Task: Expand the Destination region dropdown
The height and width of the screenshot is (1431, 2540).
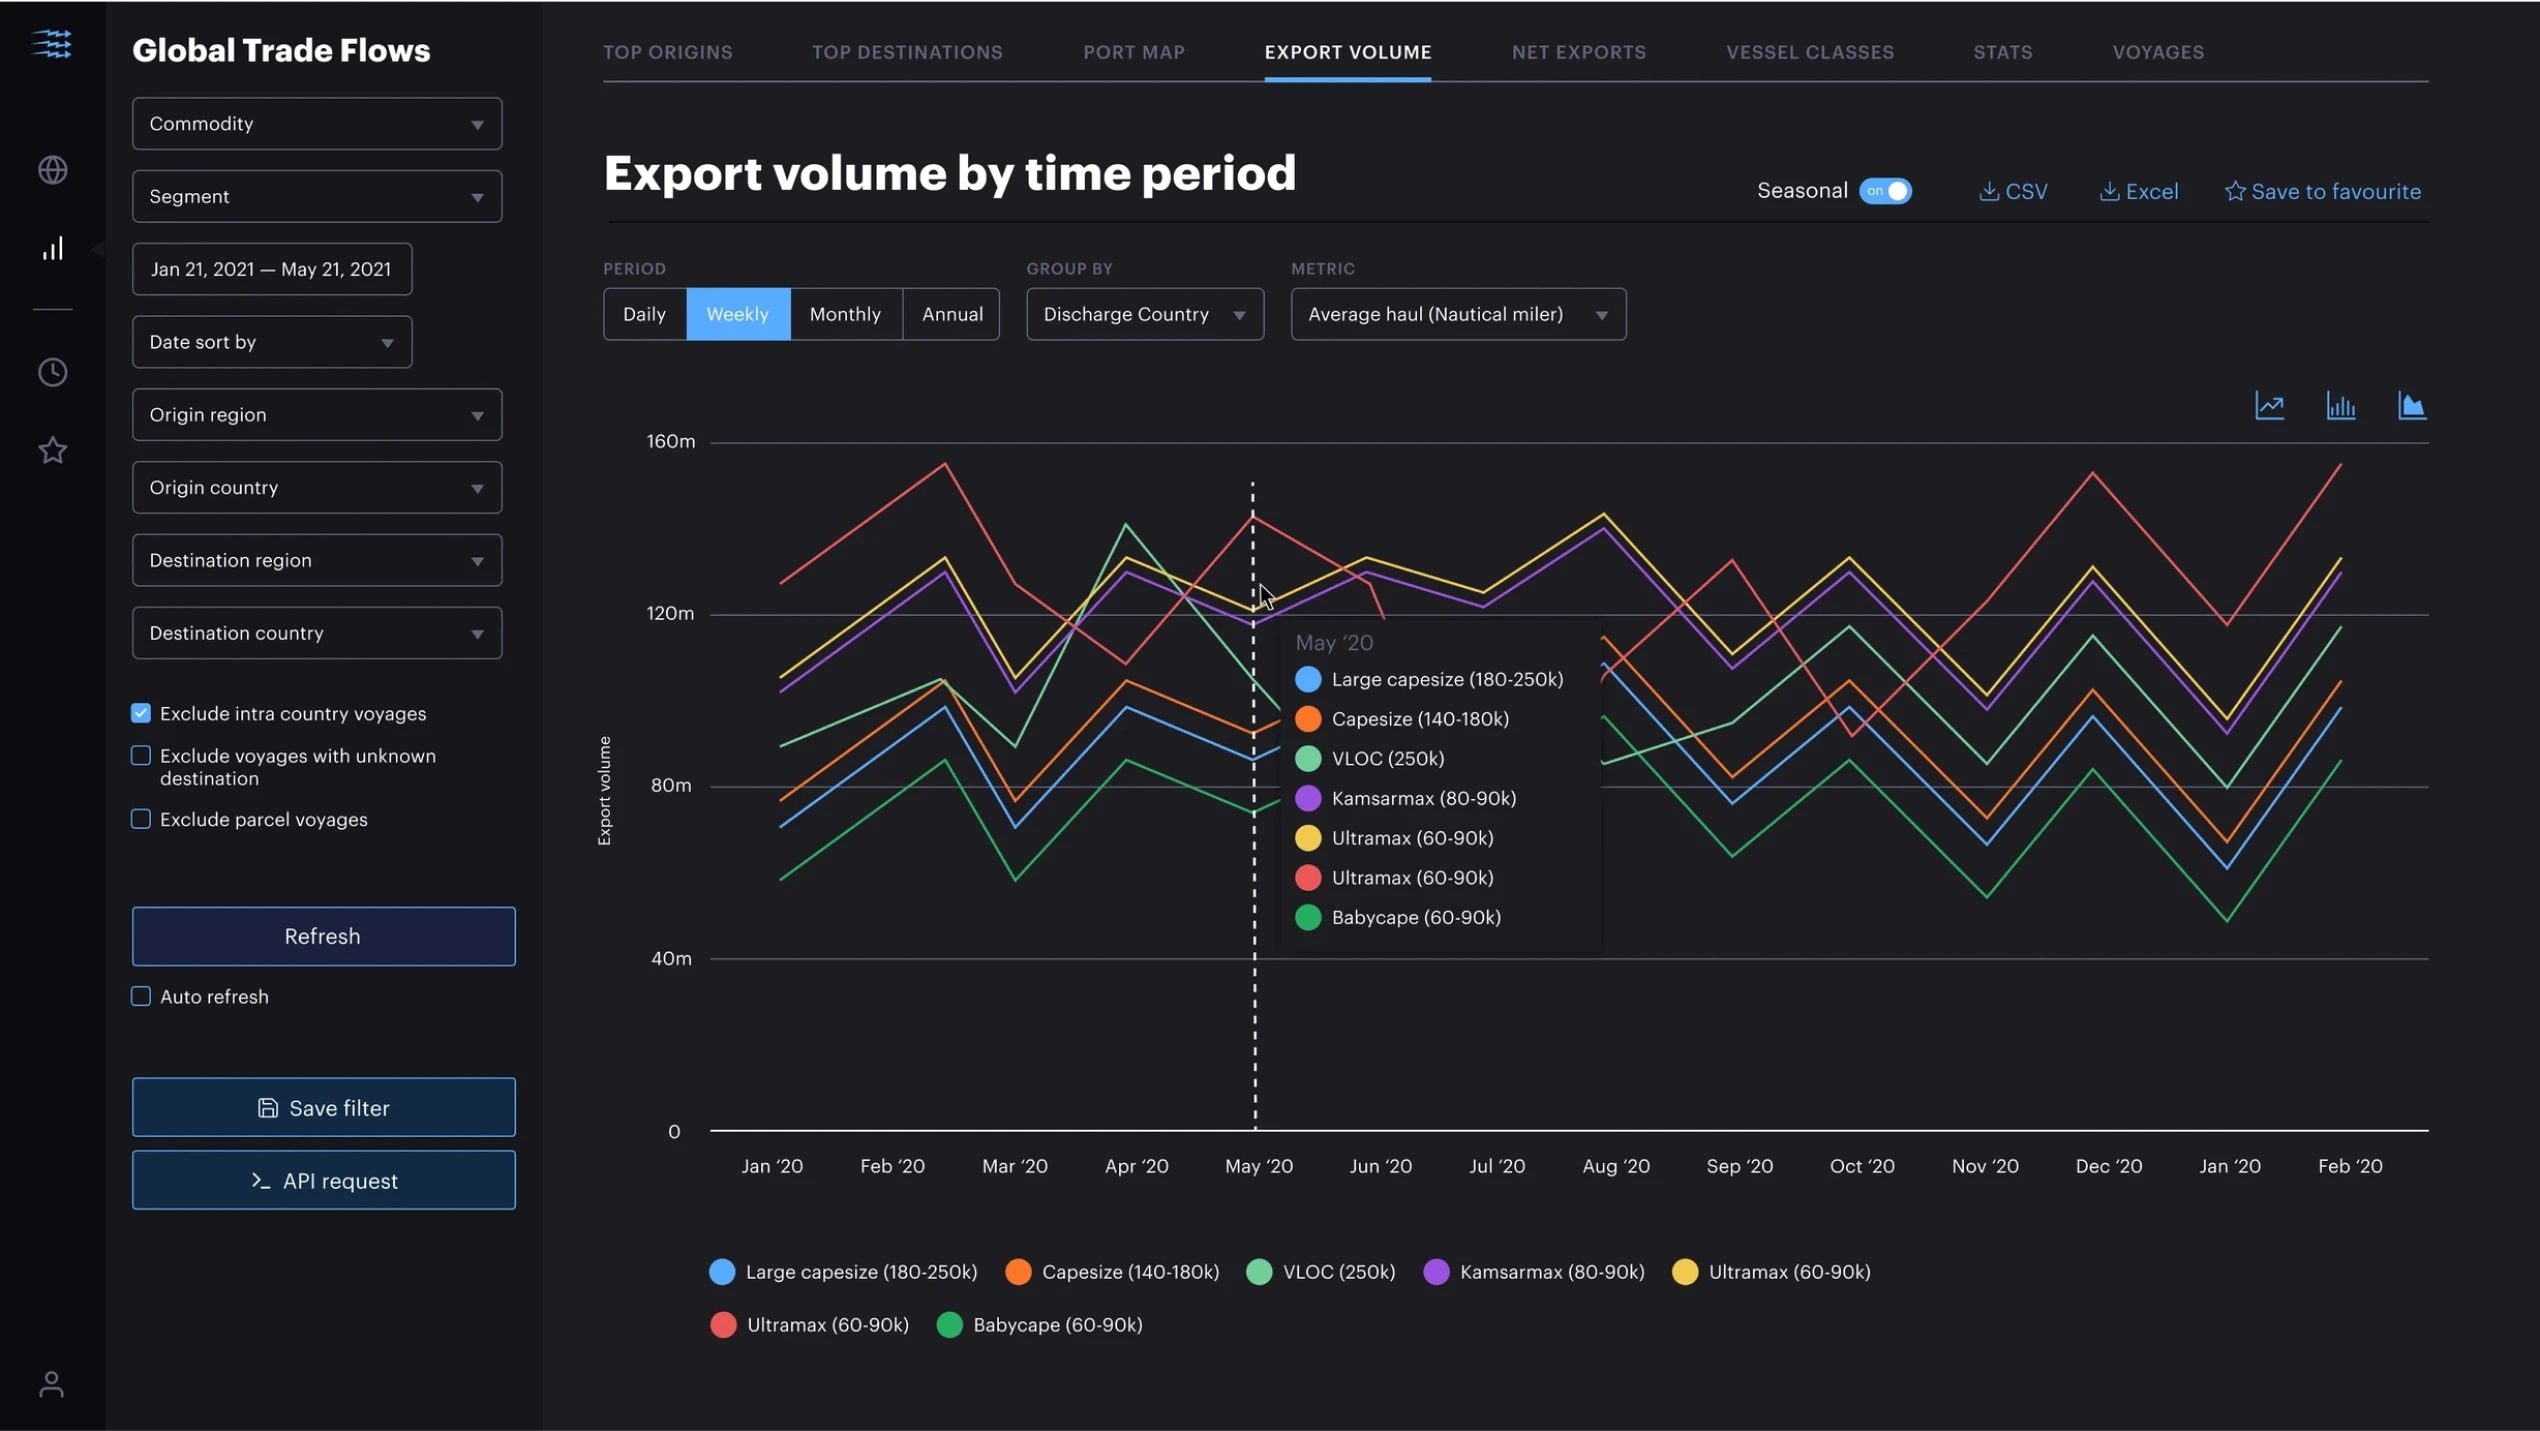Action: click(x=317, y=560)
